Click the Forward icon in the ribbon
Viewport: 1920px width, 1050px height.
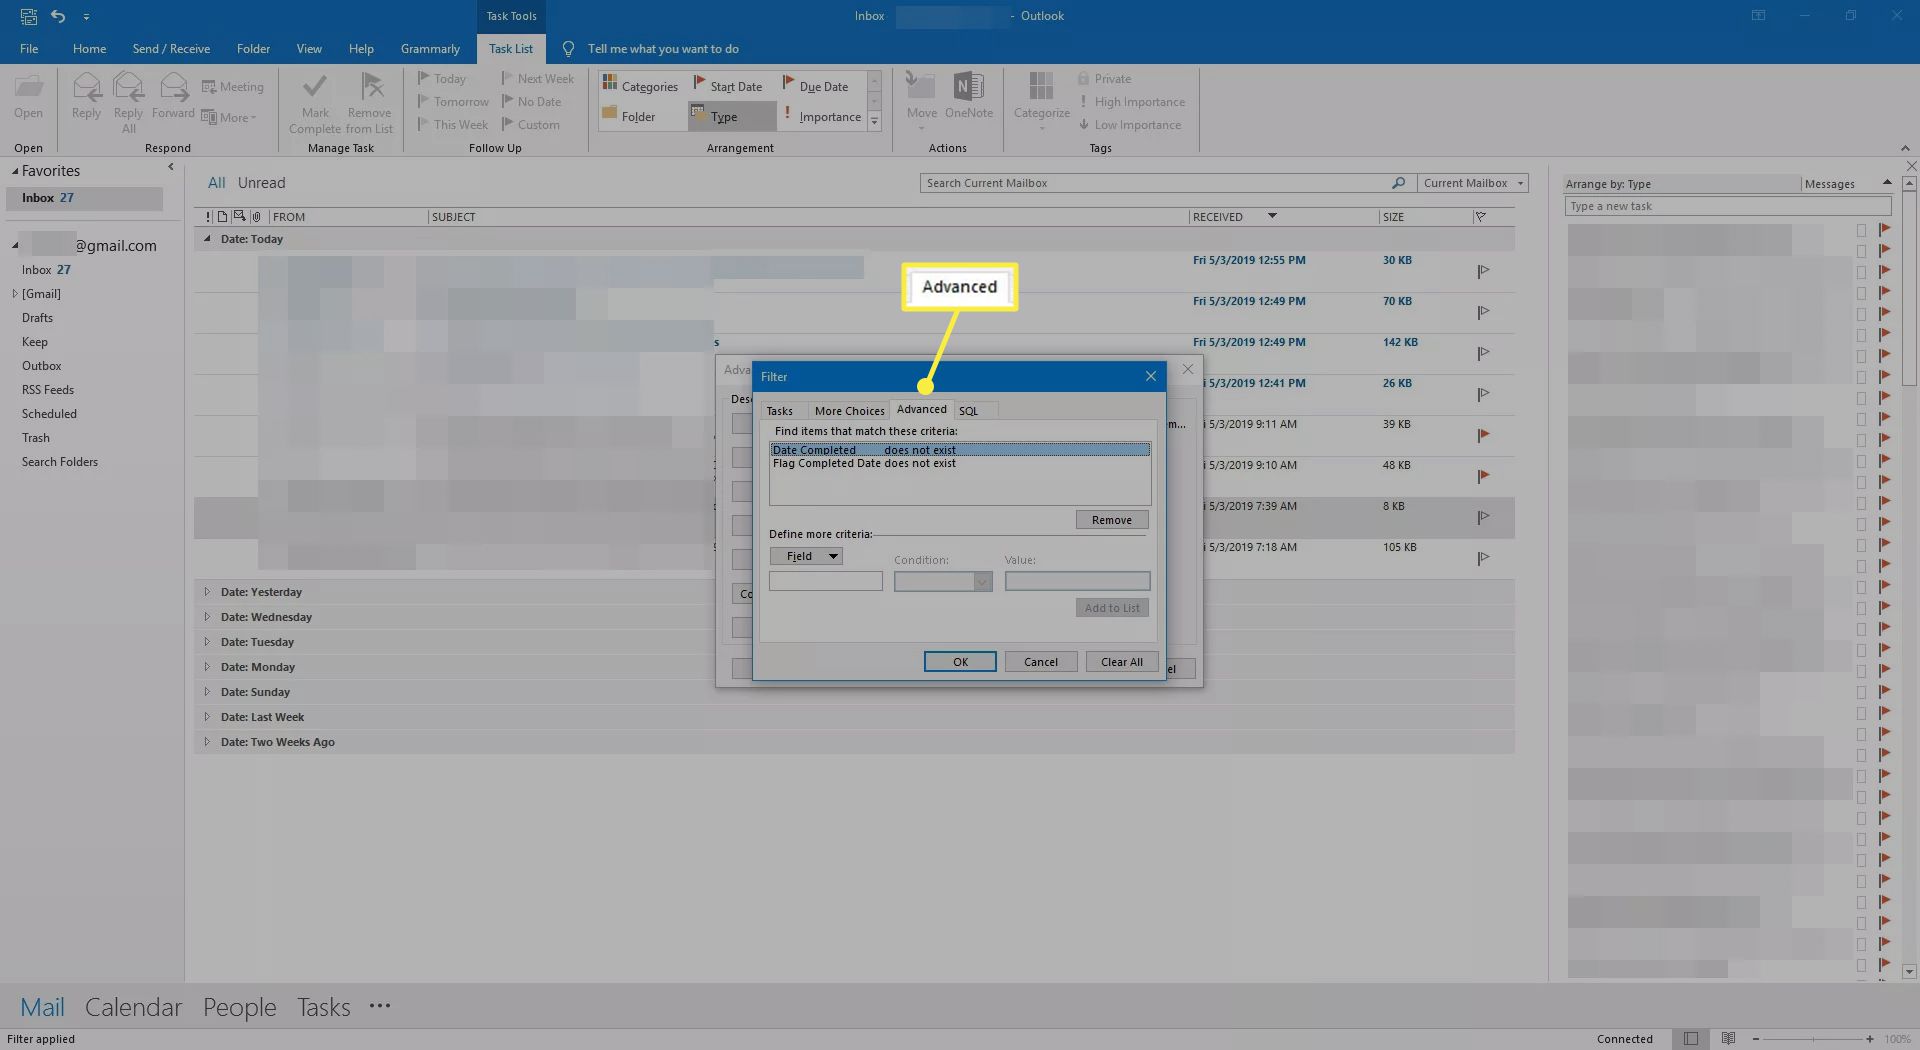[173, 96]
